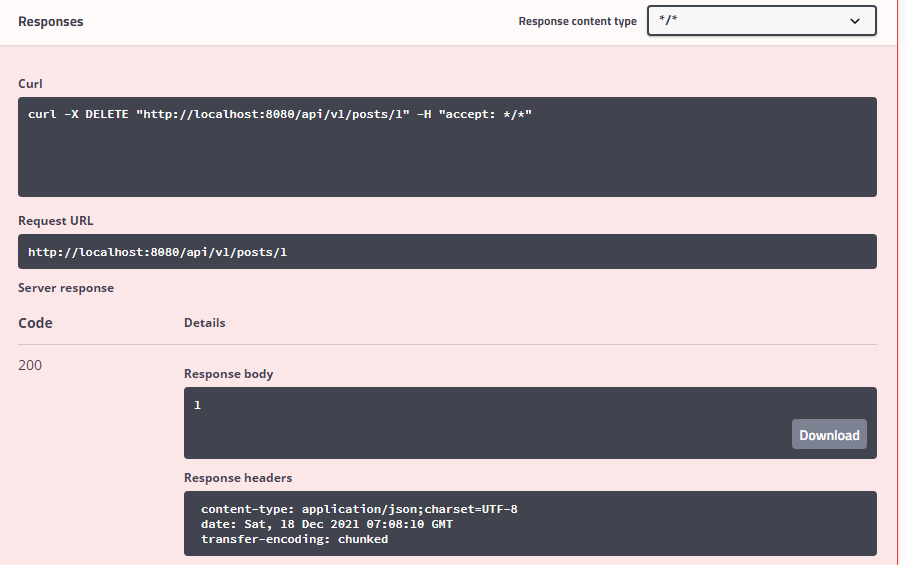
Task: Click the Server response label
Action: (66, 288)
